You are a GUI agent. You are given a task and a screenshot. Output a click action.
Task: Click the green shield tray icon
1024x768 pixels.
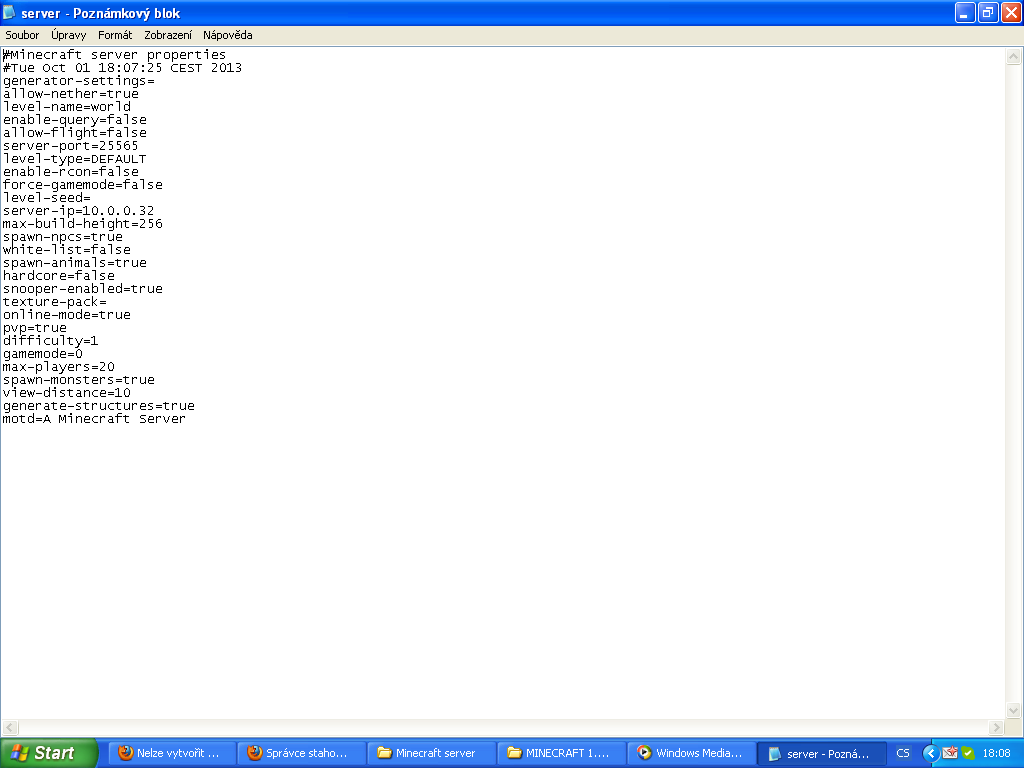pyautogui.click(x=968, y=753)
